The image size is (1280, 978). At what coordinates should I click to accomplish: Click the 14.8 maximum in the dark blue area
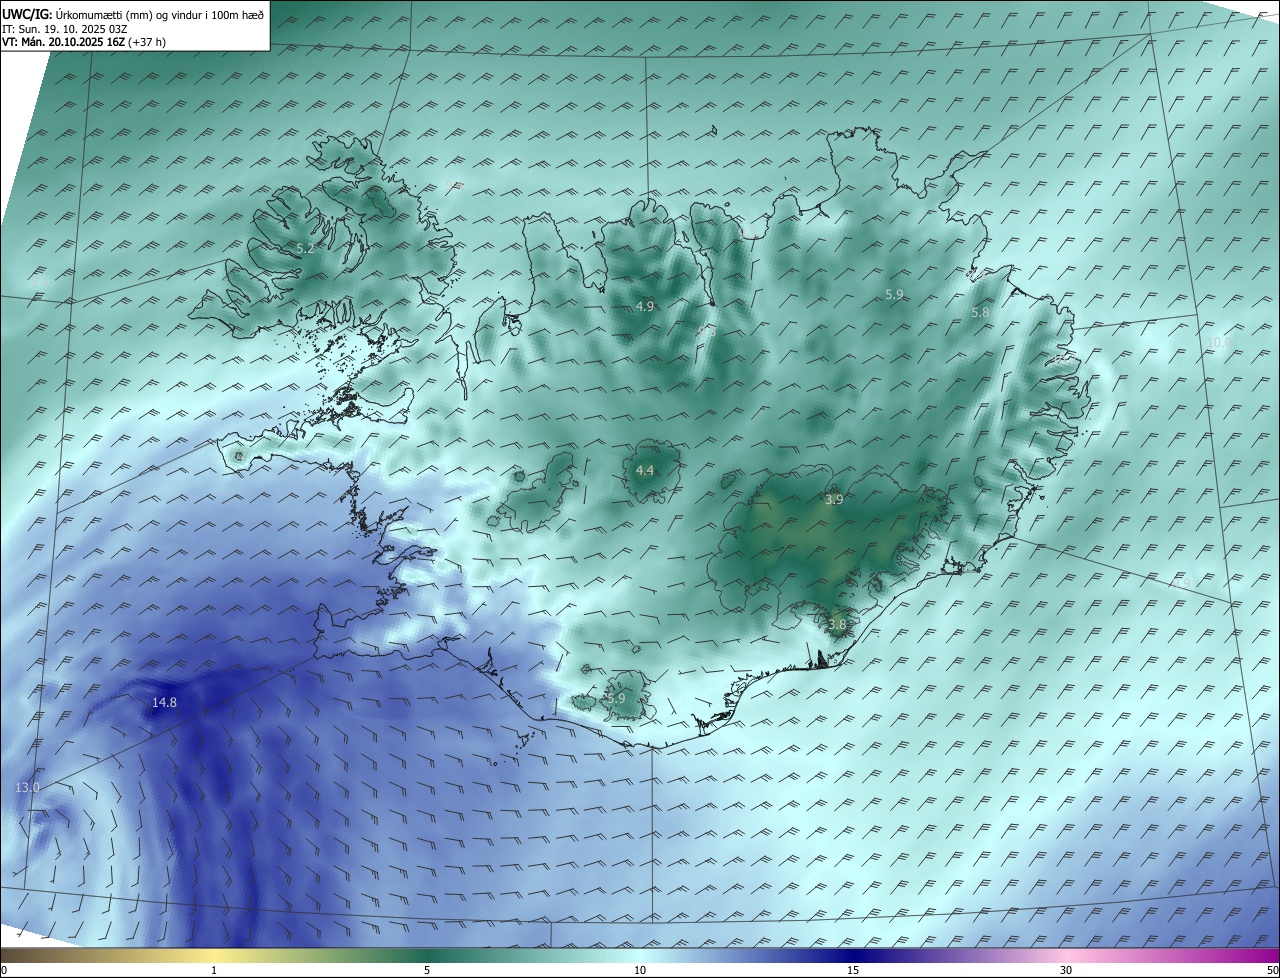pos(164,703)
